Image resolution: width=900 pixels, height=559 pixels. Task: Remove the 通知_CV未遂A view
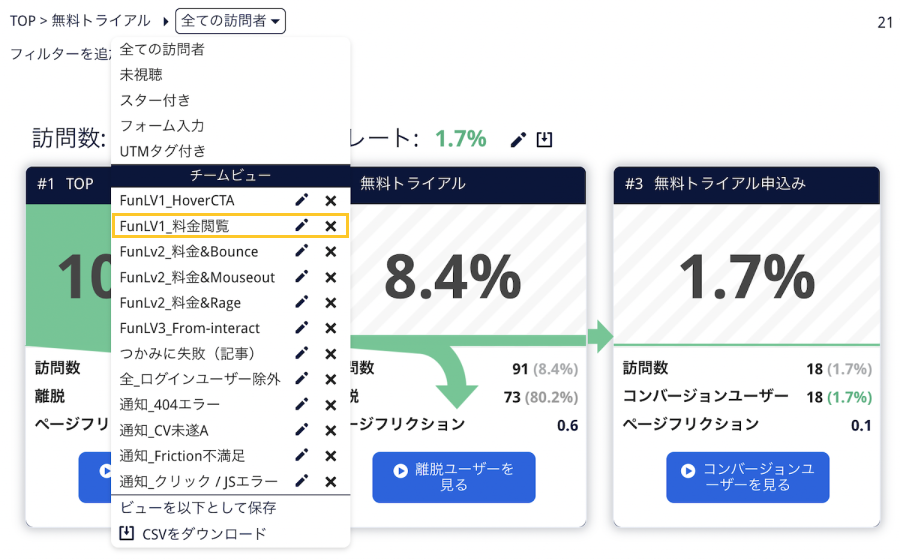pos(331,430)
